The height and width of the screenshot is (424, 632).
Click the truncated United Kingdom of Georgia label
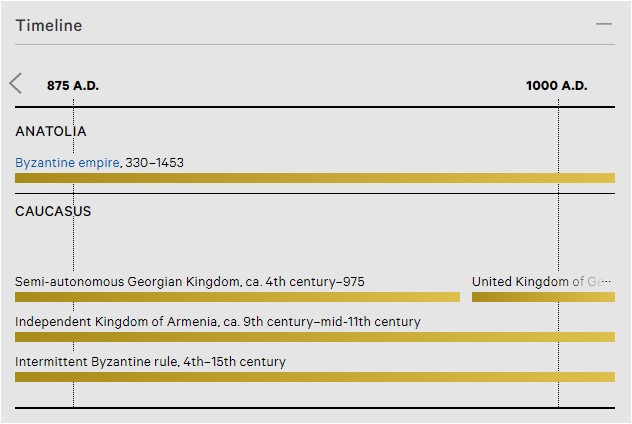coord(541,281)
